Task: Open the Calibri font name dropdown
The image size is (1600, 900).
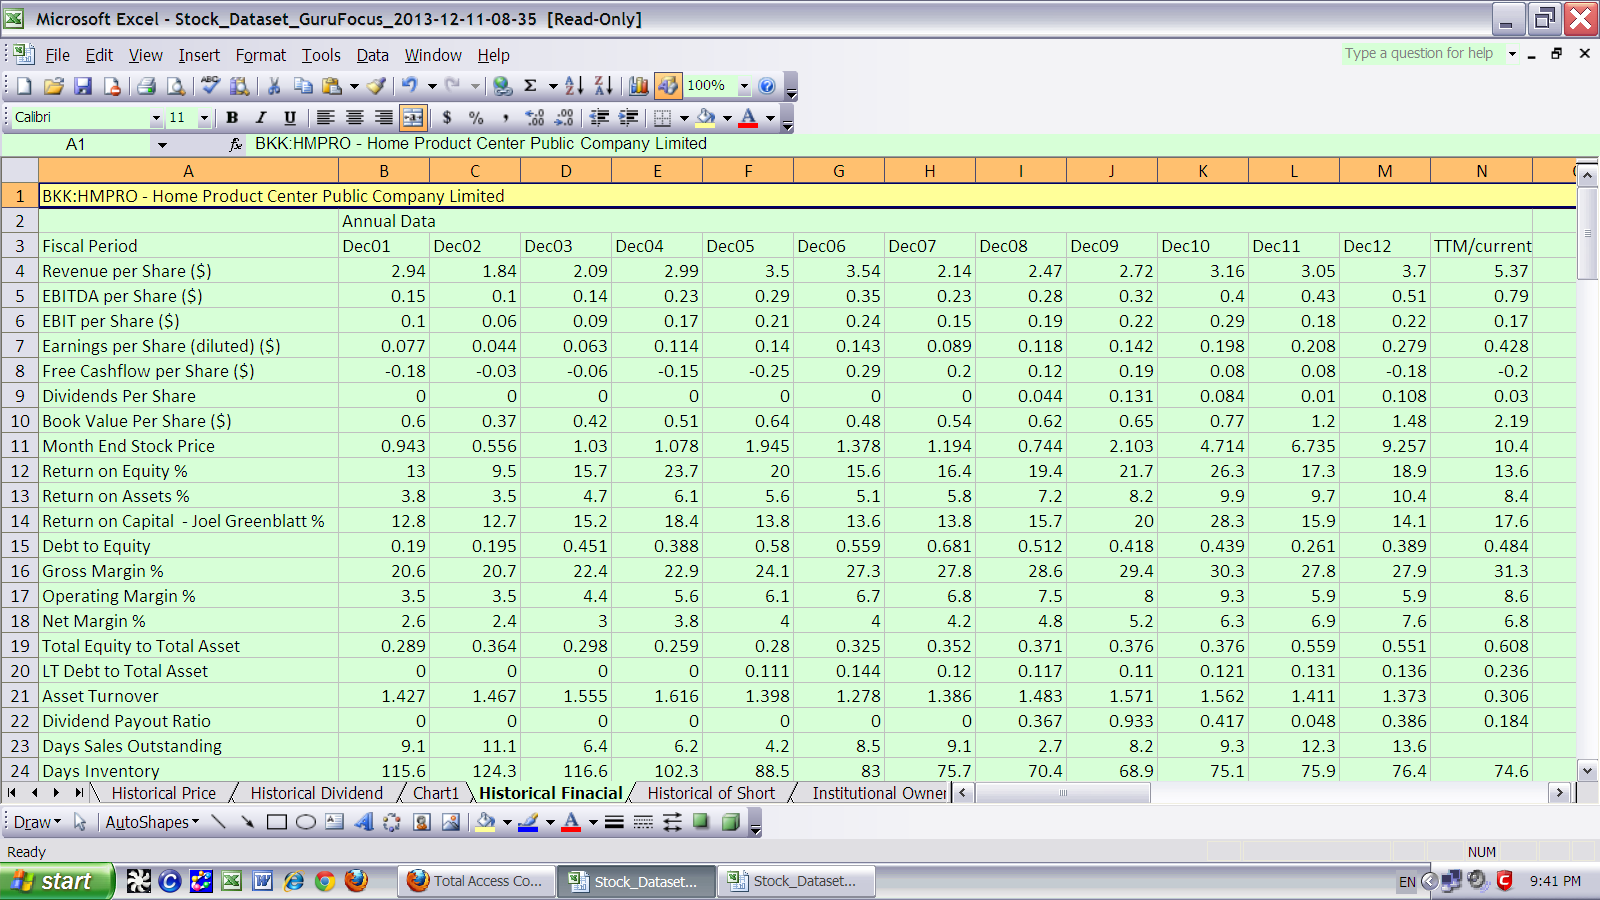Action: click(156, 118)
